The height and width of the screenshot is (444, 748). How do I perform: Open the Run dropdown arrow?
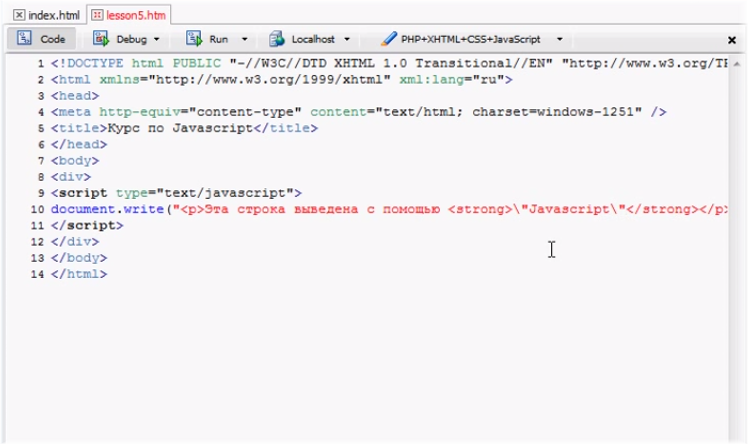pyautogui.click(x=245, y=40)
